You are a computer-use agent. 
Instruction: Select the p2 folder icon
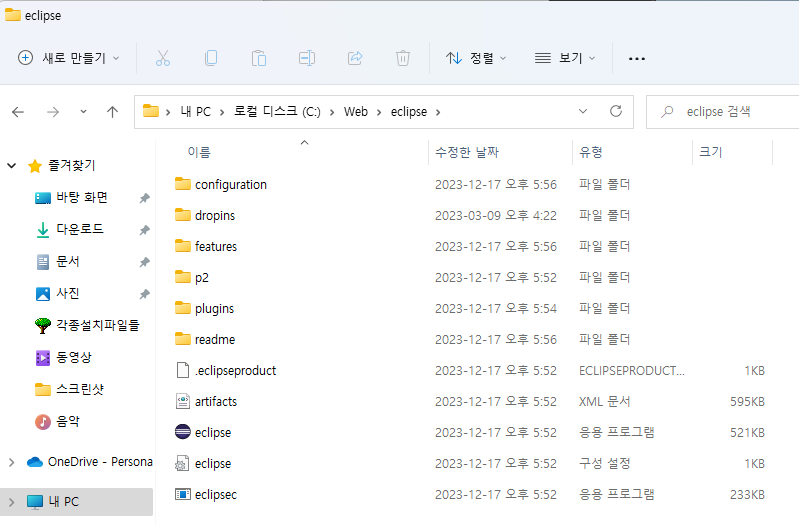(x=182, y=277)
